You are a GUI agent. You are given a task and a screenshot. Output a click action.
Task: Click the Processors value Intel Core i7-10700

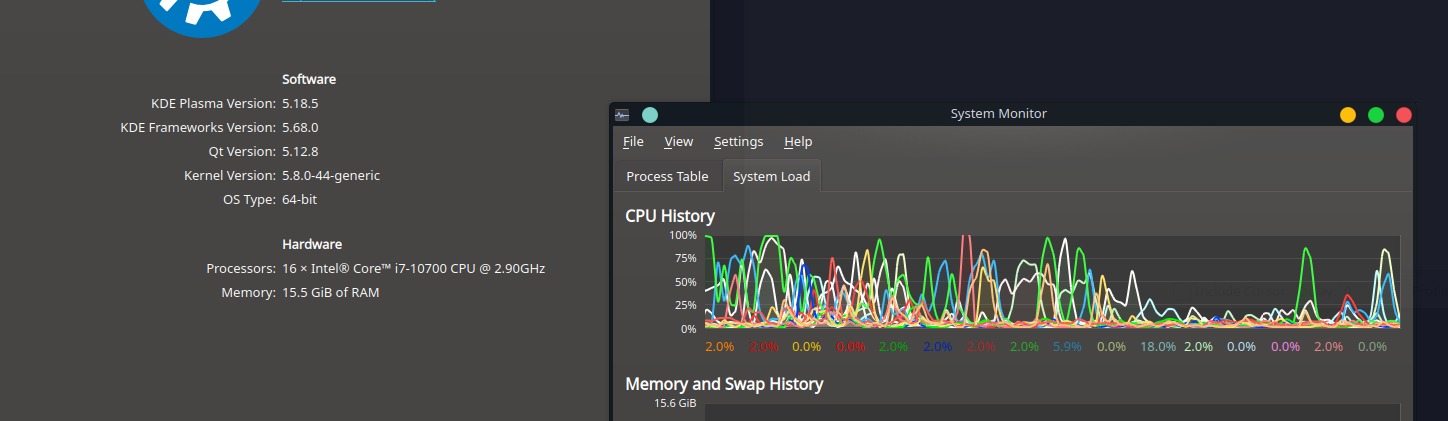(414, 268)
